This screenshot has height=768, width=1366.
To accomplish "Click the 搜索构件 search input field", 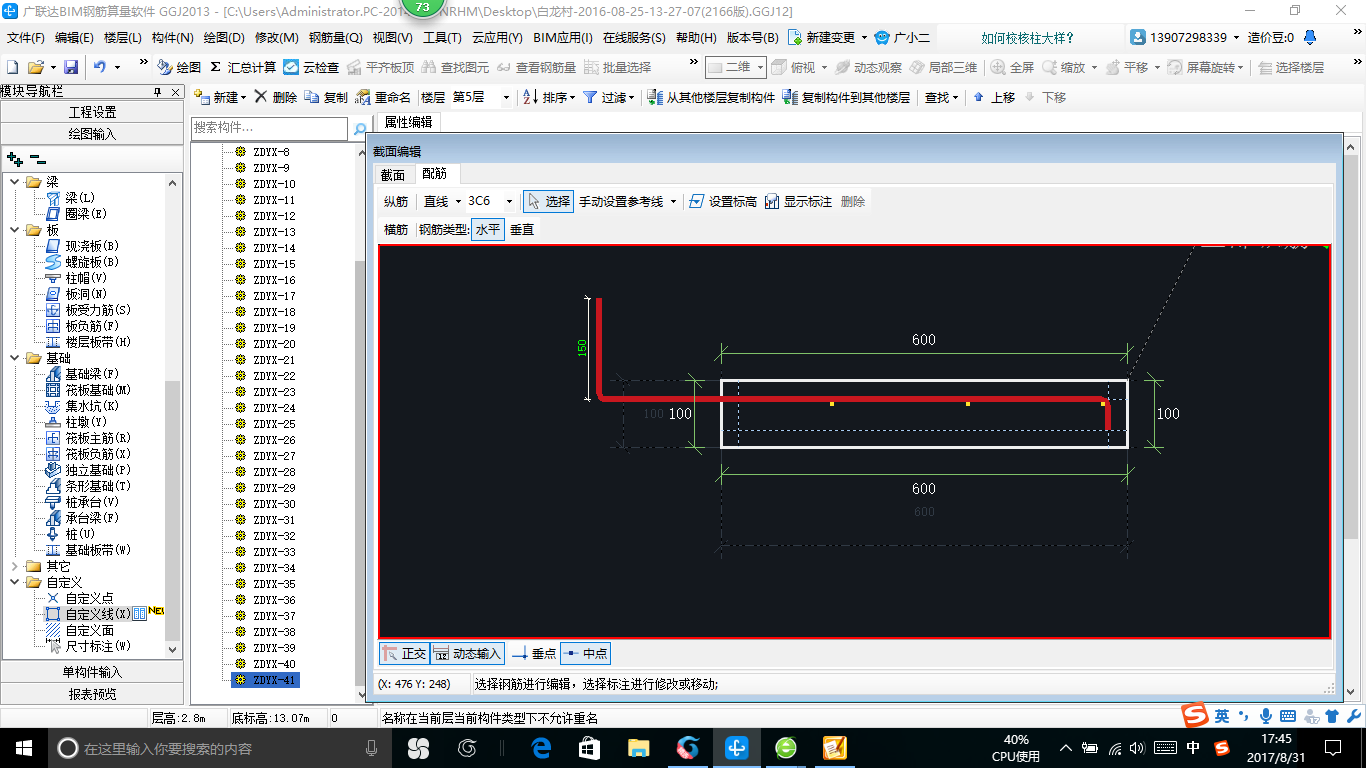I will pos(269,129).
